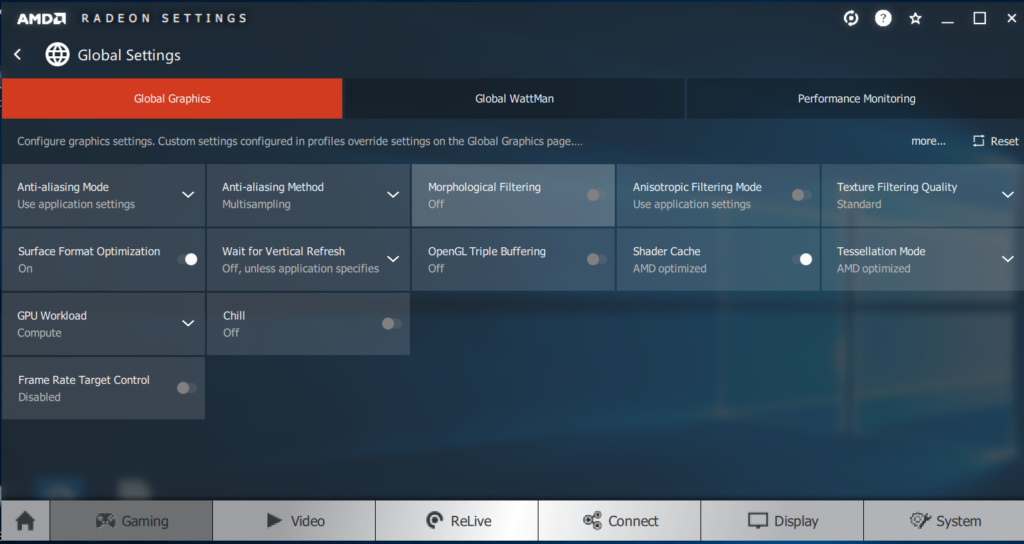The height and width of the screenshot is (544, 1024).
Task: Switch to the Global WattMan tab
Action: [x=514, y=99]
